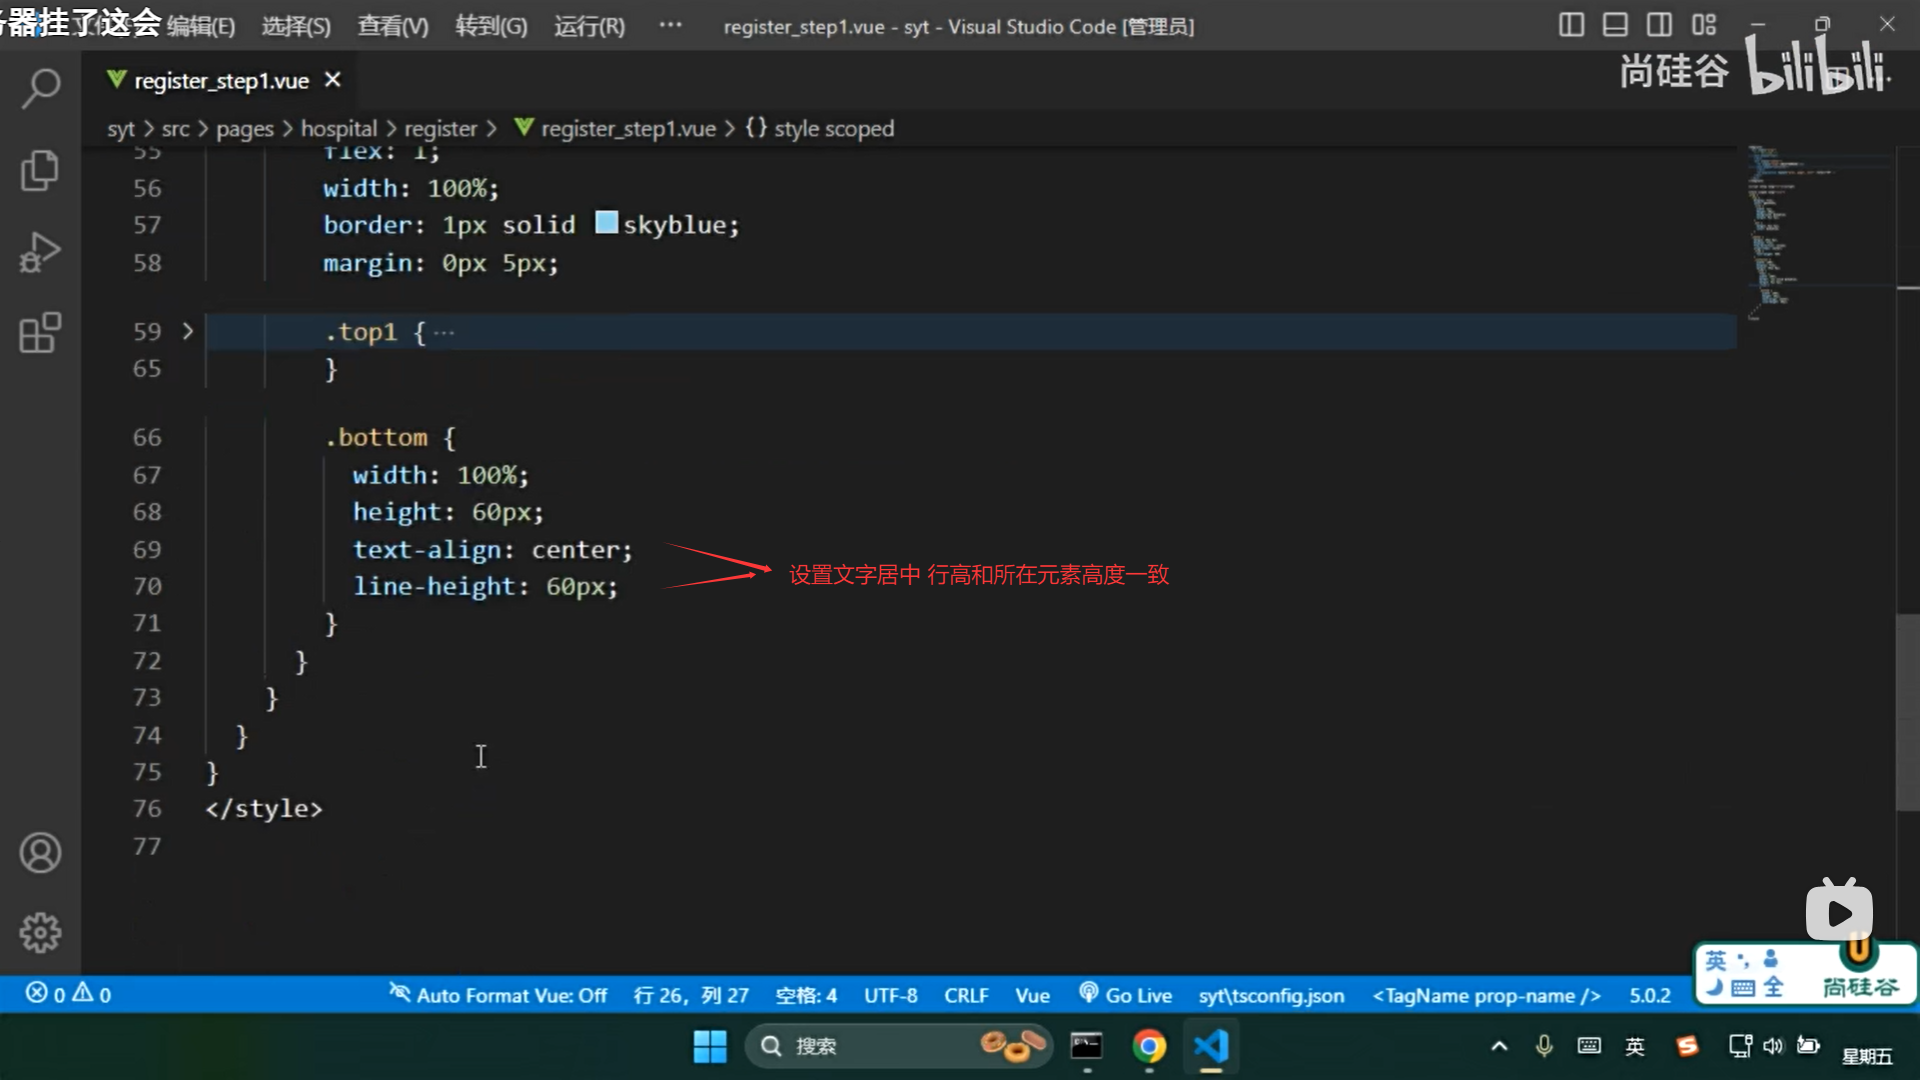Open the menu overflow ellipsis
This screenshot has width=1920, height=1080.
click(670, 25)
